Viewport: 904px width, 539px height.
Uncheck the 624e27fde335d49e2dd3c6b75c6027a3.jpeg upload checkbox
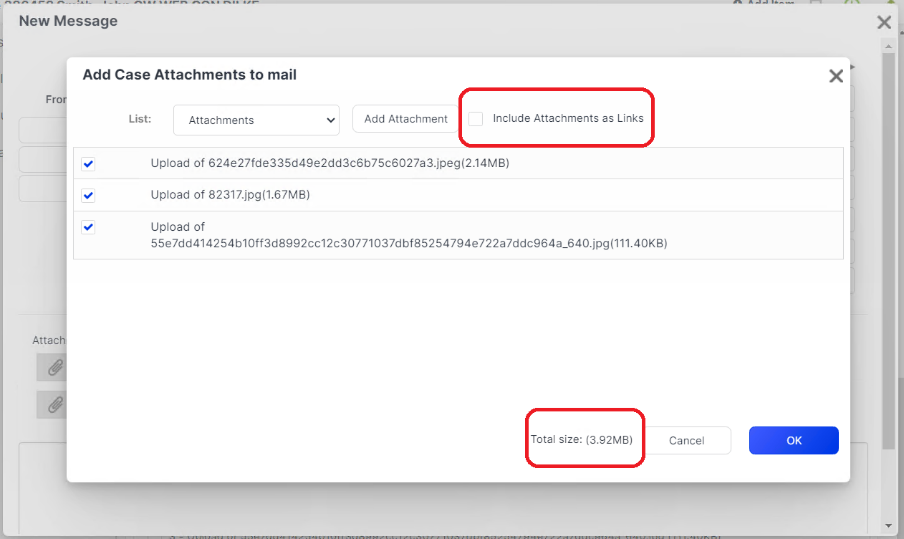[x=88, y=164]
